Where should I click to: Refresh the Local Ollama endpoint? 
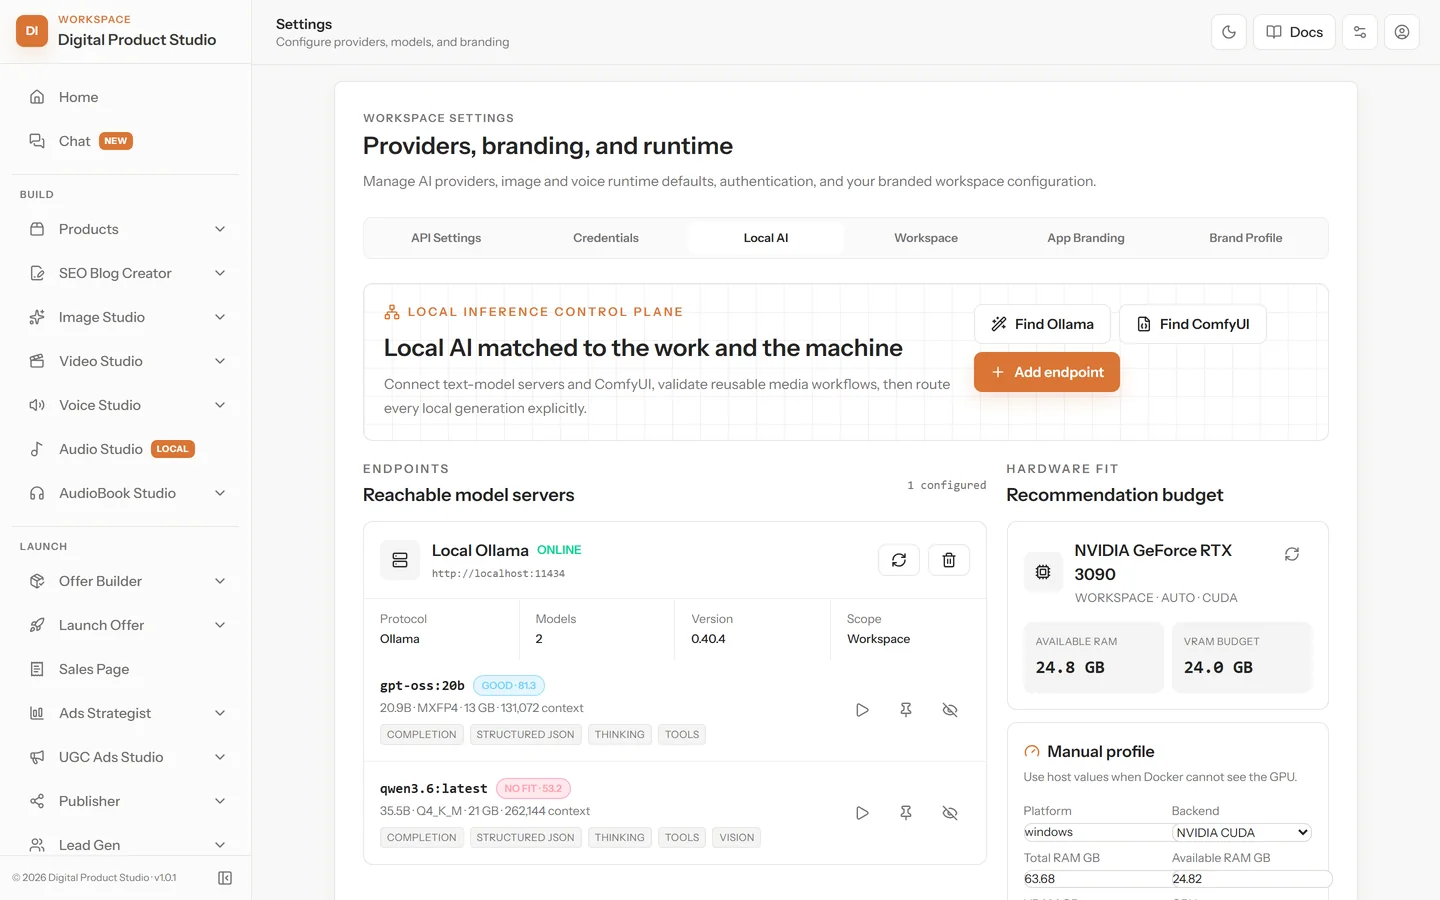coord(899,560)
